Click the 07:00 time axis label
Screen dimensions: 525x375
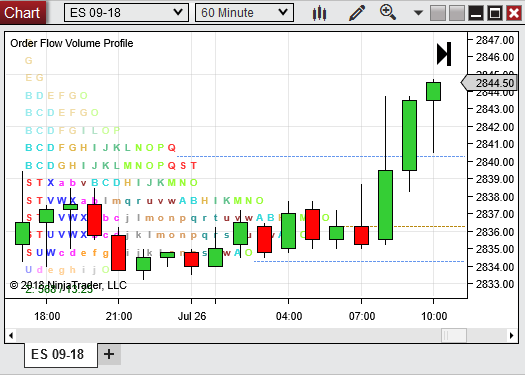(362, 316)
